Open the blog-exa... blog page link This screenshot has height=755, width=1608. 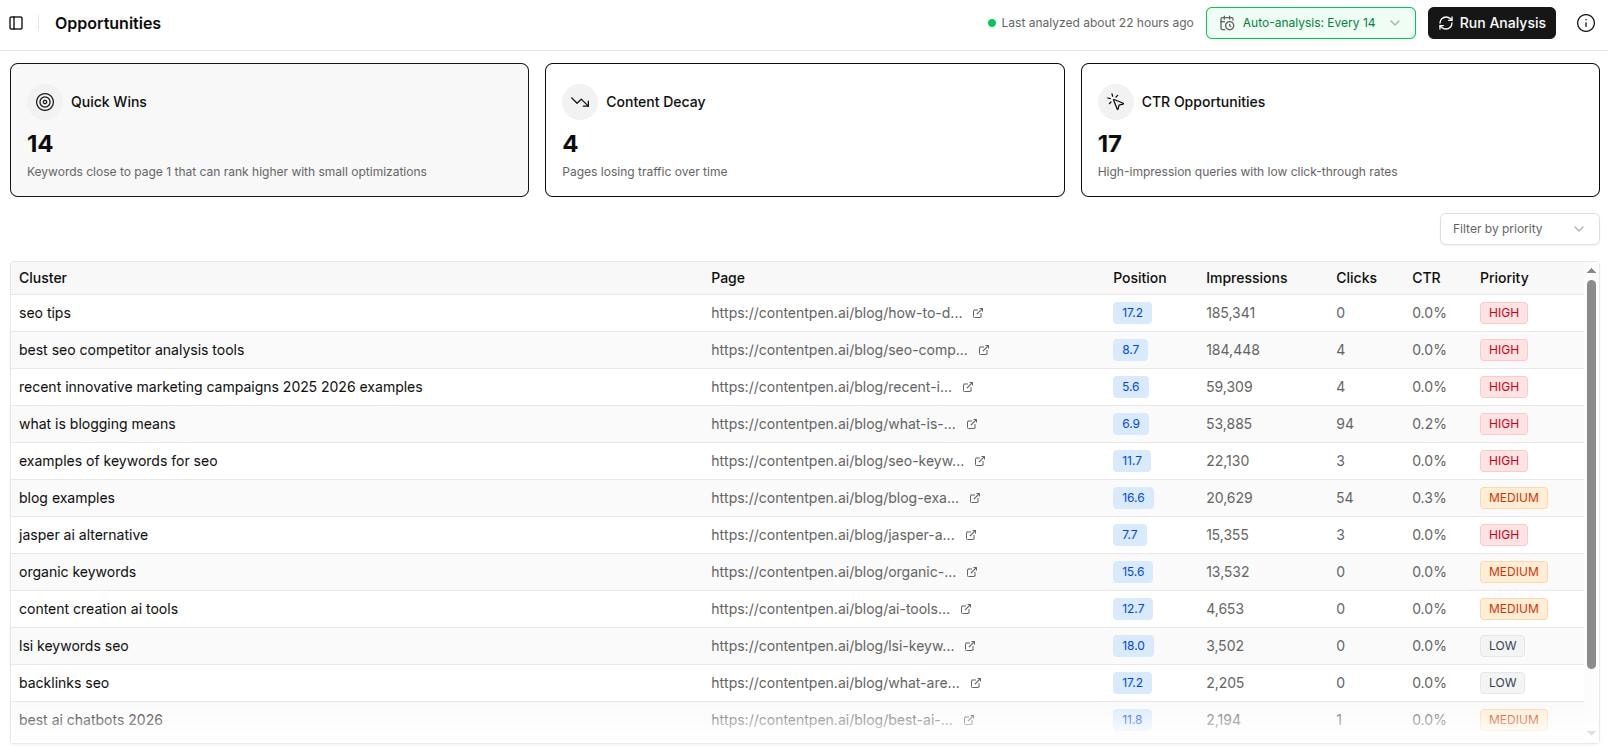[834, 498]
